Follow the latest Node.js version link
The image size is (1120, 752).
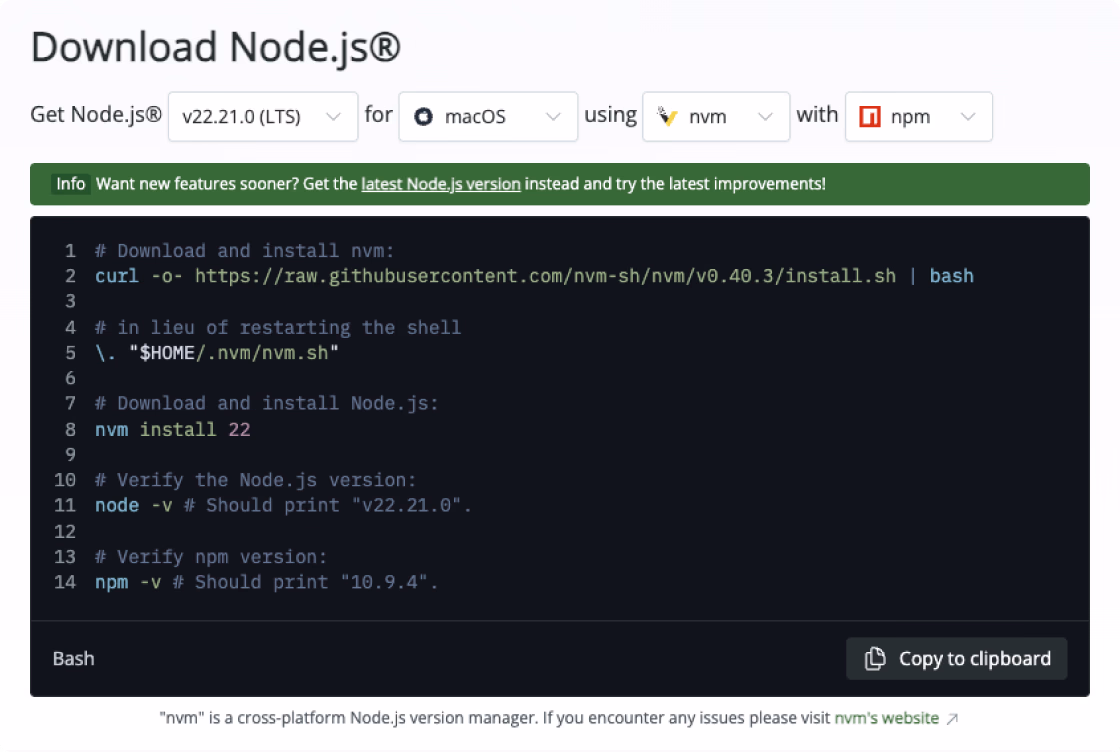441,184
